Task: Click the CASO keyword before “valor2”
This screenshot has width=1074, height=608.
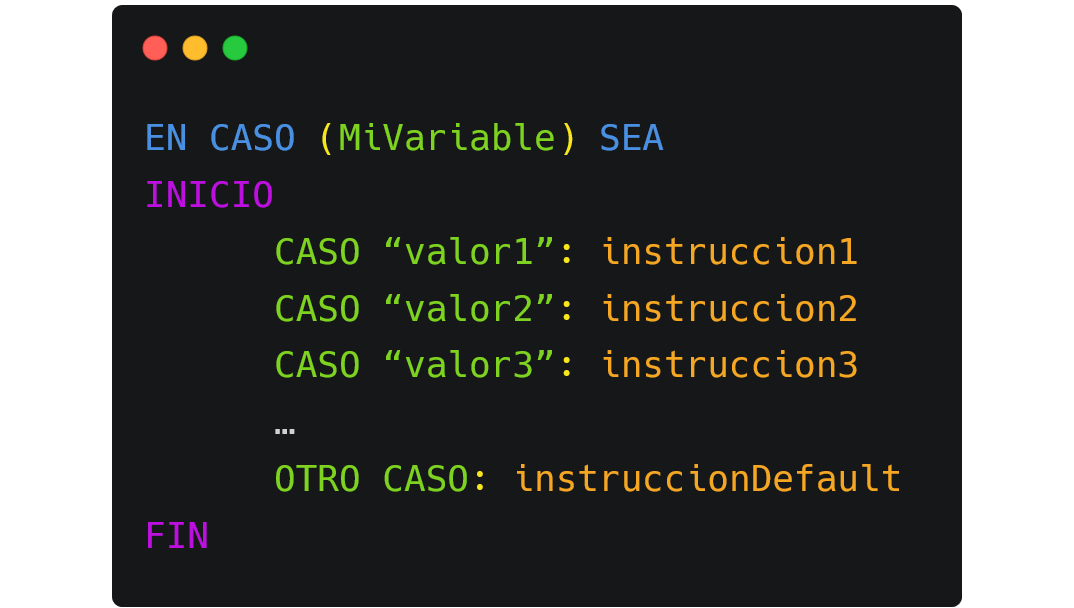Action: pyautogui.click(x=317, y=309)
